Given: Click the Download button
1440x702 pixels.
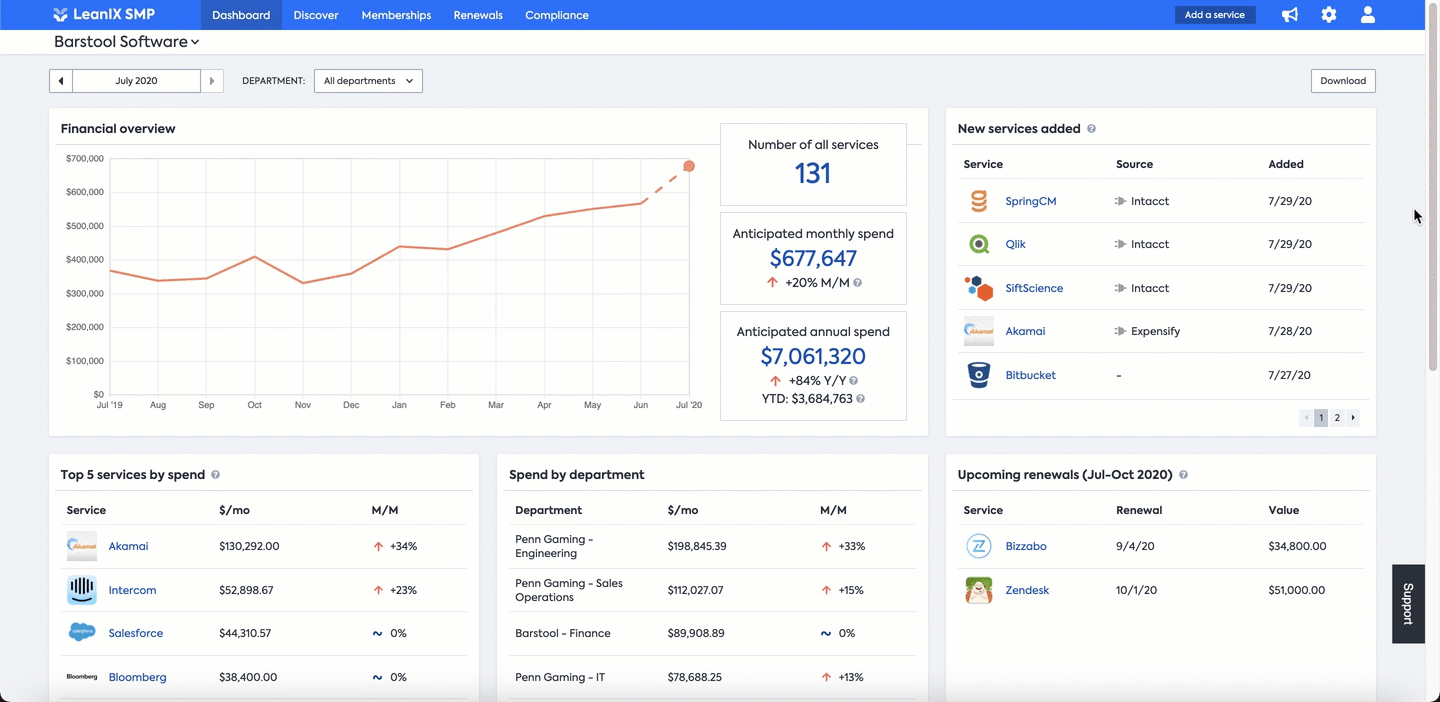Looking at the screenshot, I should tap(1343, 81).
